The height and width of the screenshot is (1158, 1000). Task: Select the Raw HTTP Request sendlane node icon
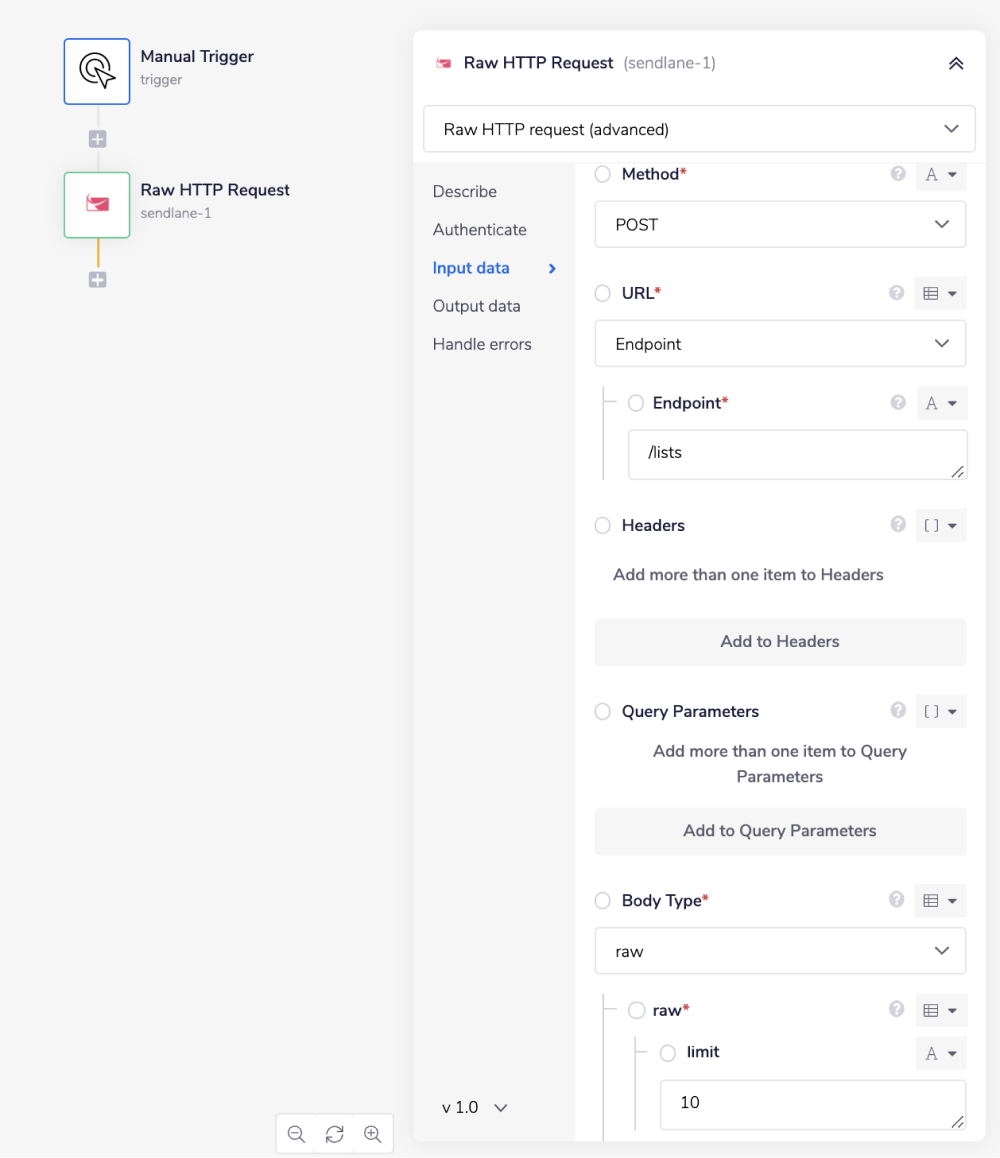click(97, 205)
